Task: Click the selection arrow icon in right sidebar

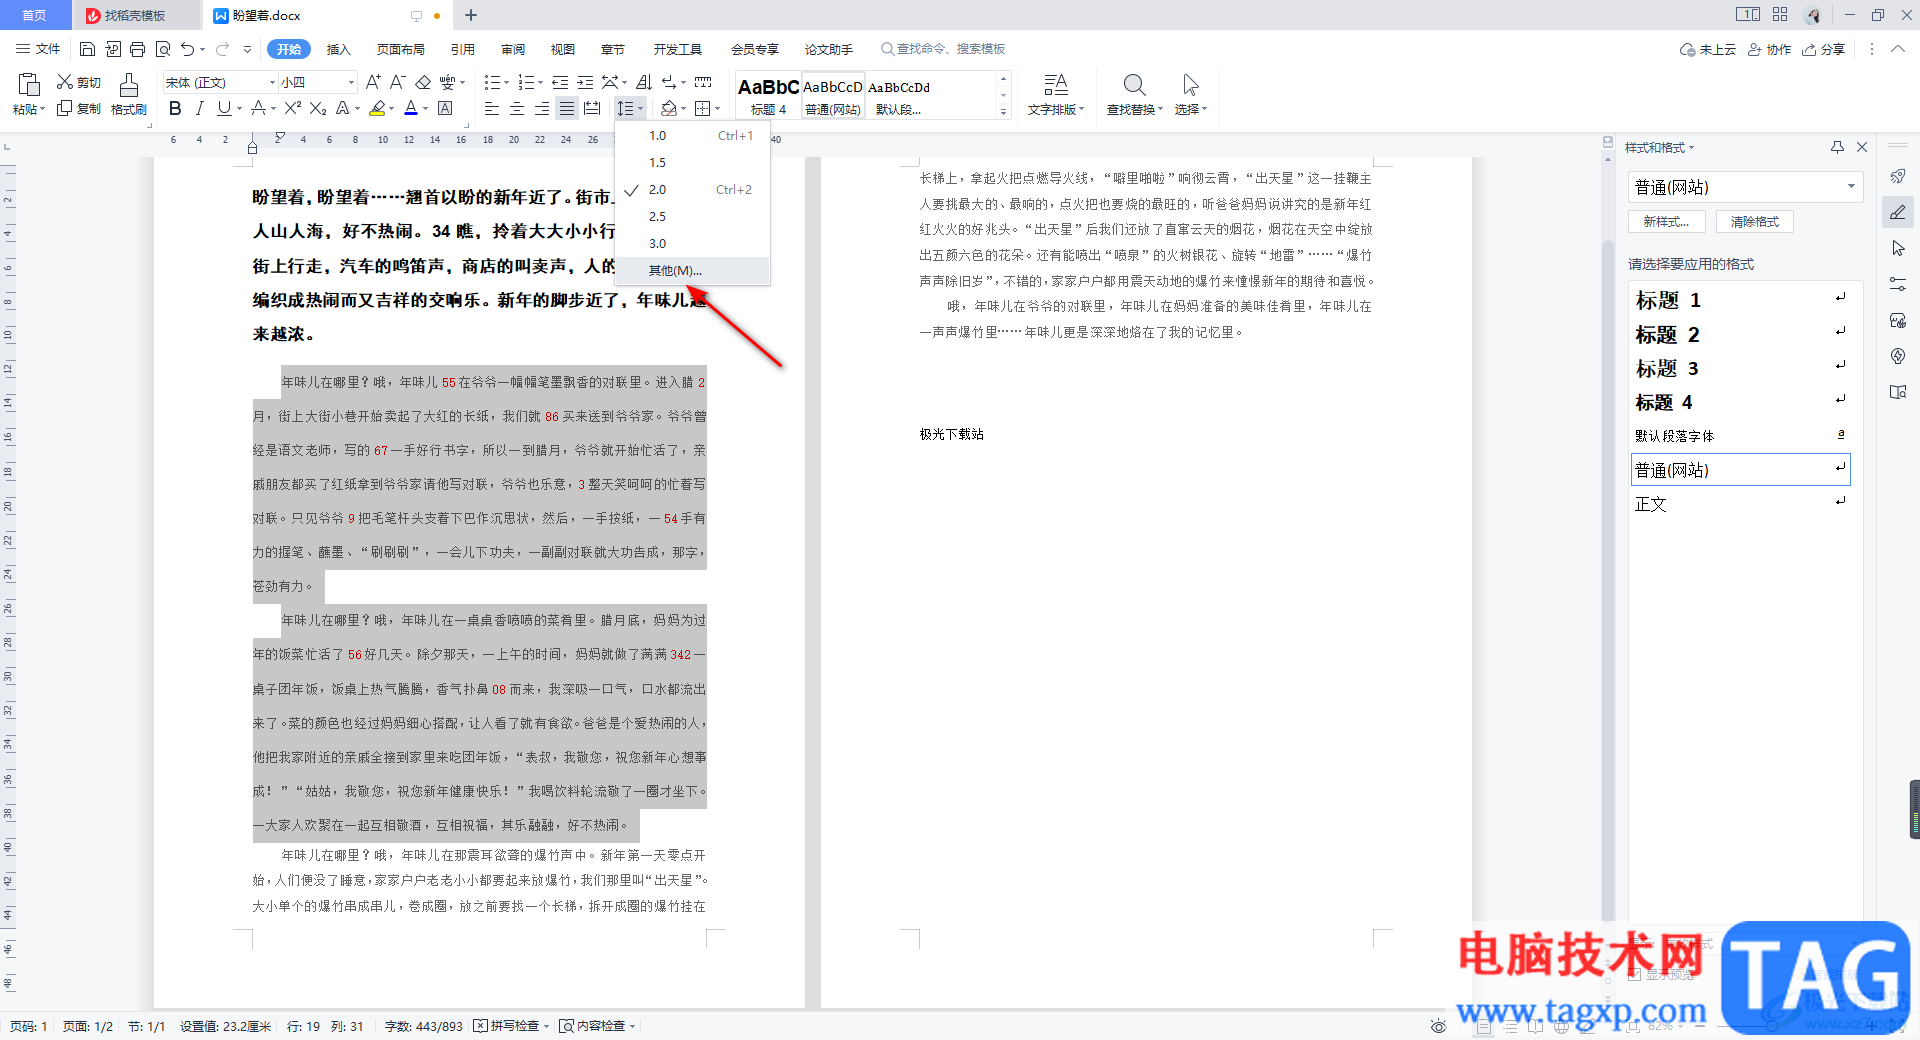Action: coord(1897,248)
